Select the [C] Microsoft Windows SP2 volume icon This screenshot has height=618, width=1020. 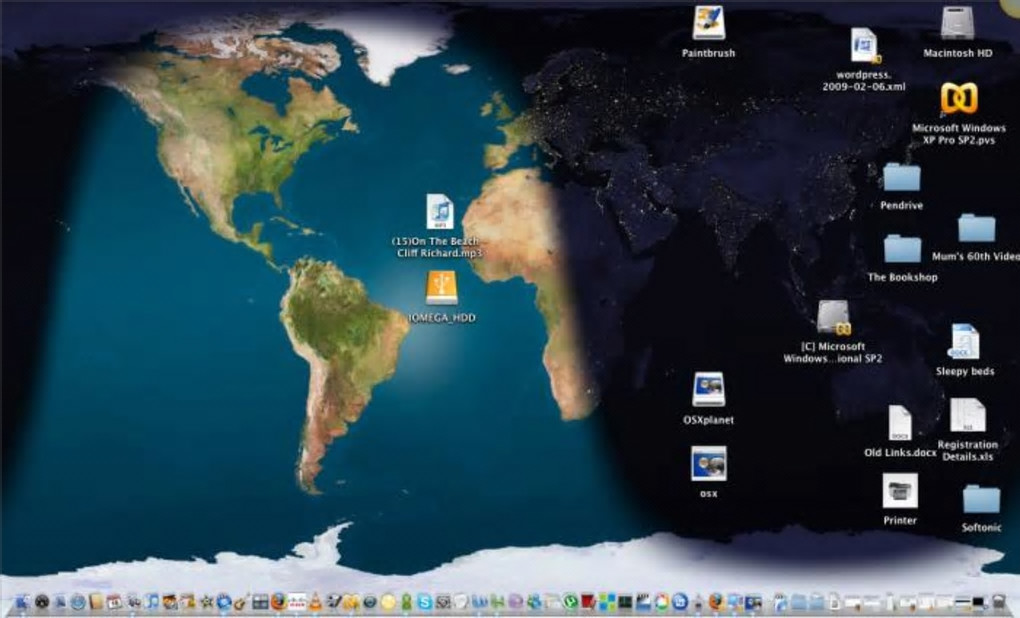coord(833,318)
